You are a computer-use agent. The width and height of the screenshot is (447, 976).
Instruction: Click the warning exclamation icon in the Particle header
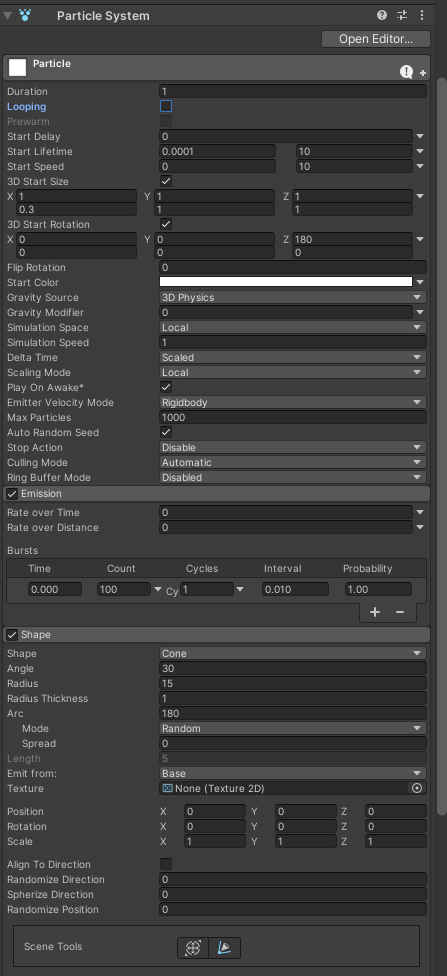pos(406,72)
